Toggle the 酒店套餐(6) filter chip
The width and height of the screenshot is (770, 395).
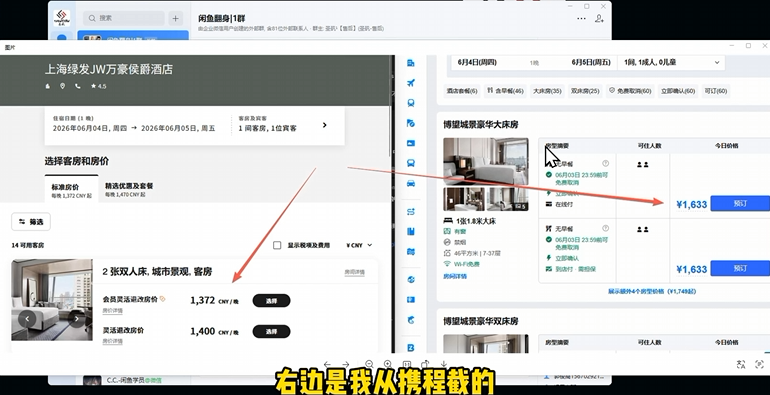click(462, 91)
